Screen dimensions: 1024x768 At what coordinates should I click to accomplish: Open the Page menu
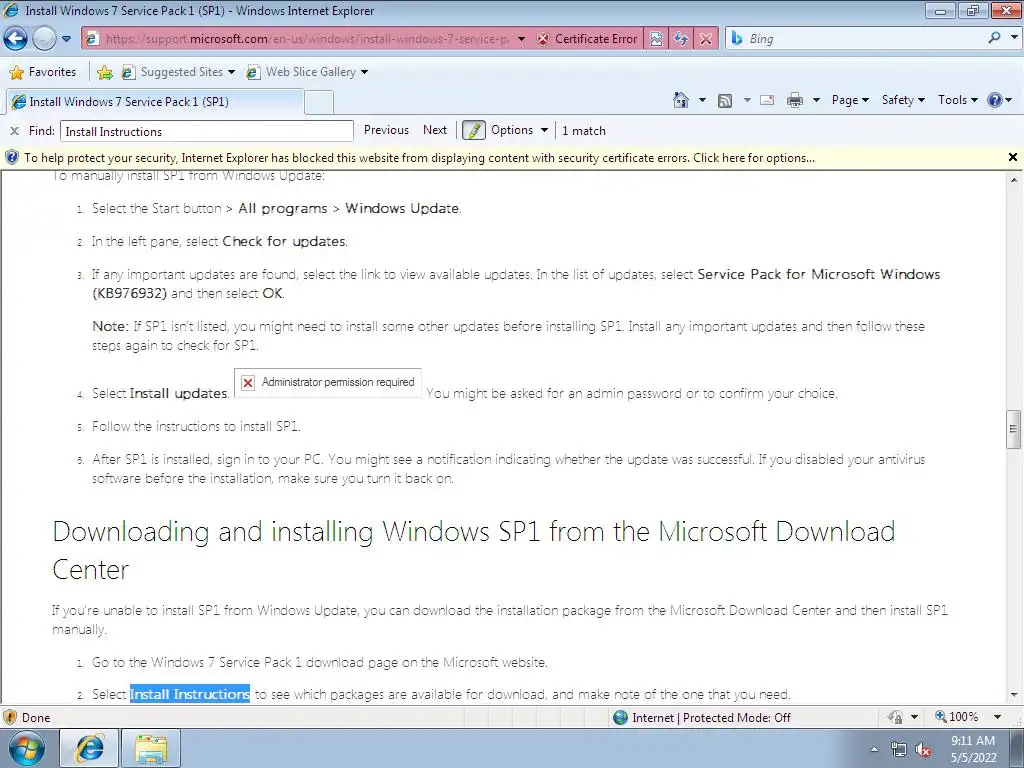[x=850, y=100]
